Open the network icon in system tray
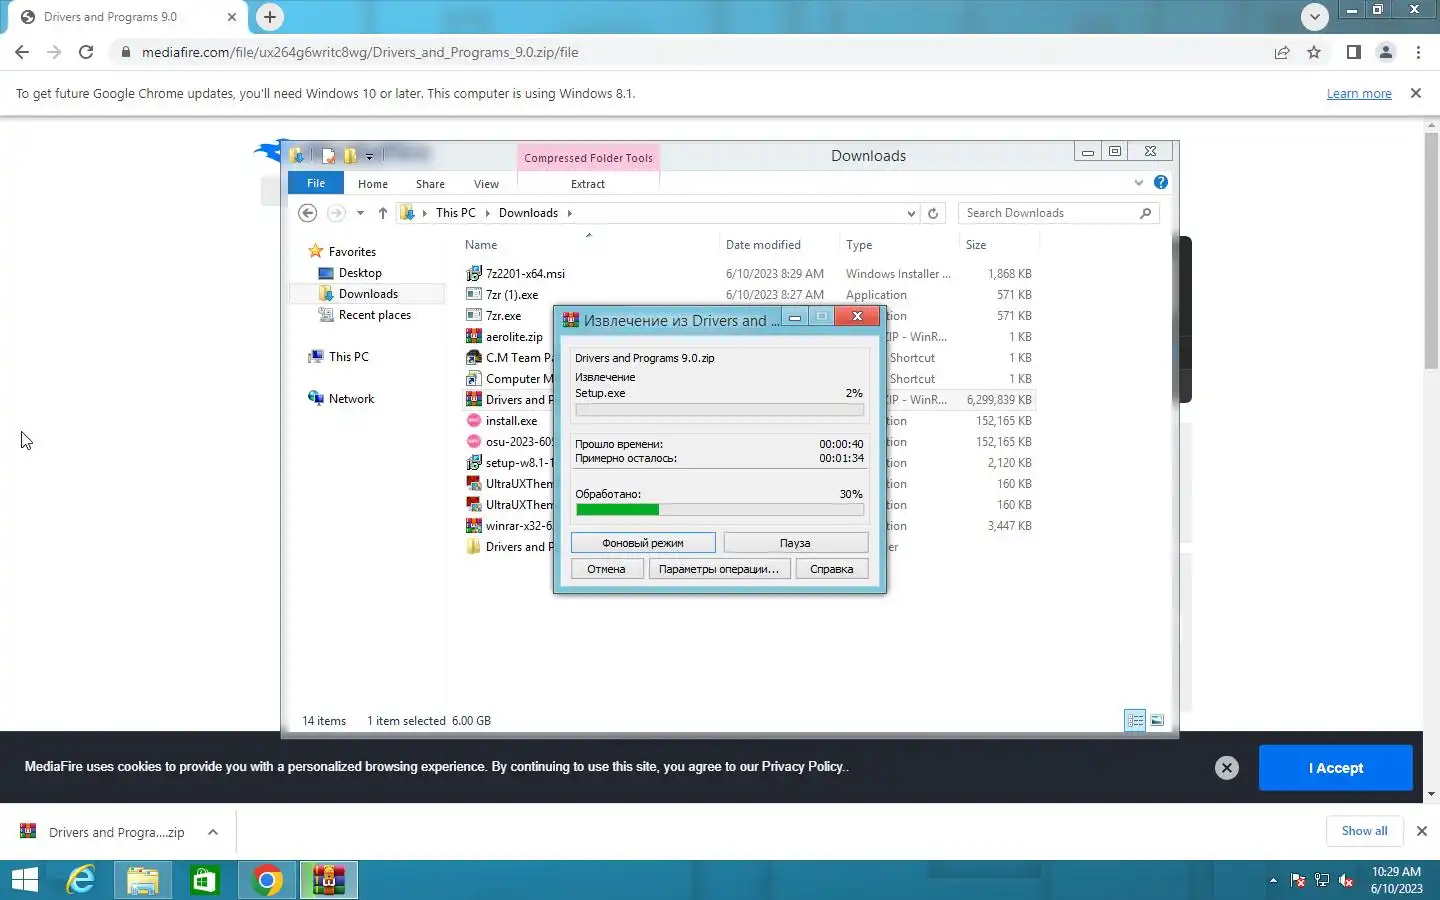 (x=1322, y=881)
